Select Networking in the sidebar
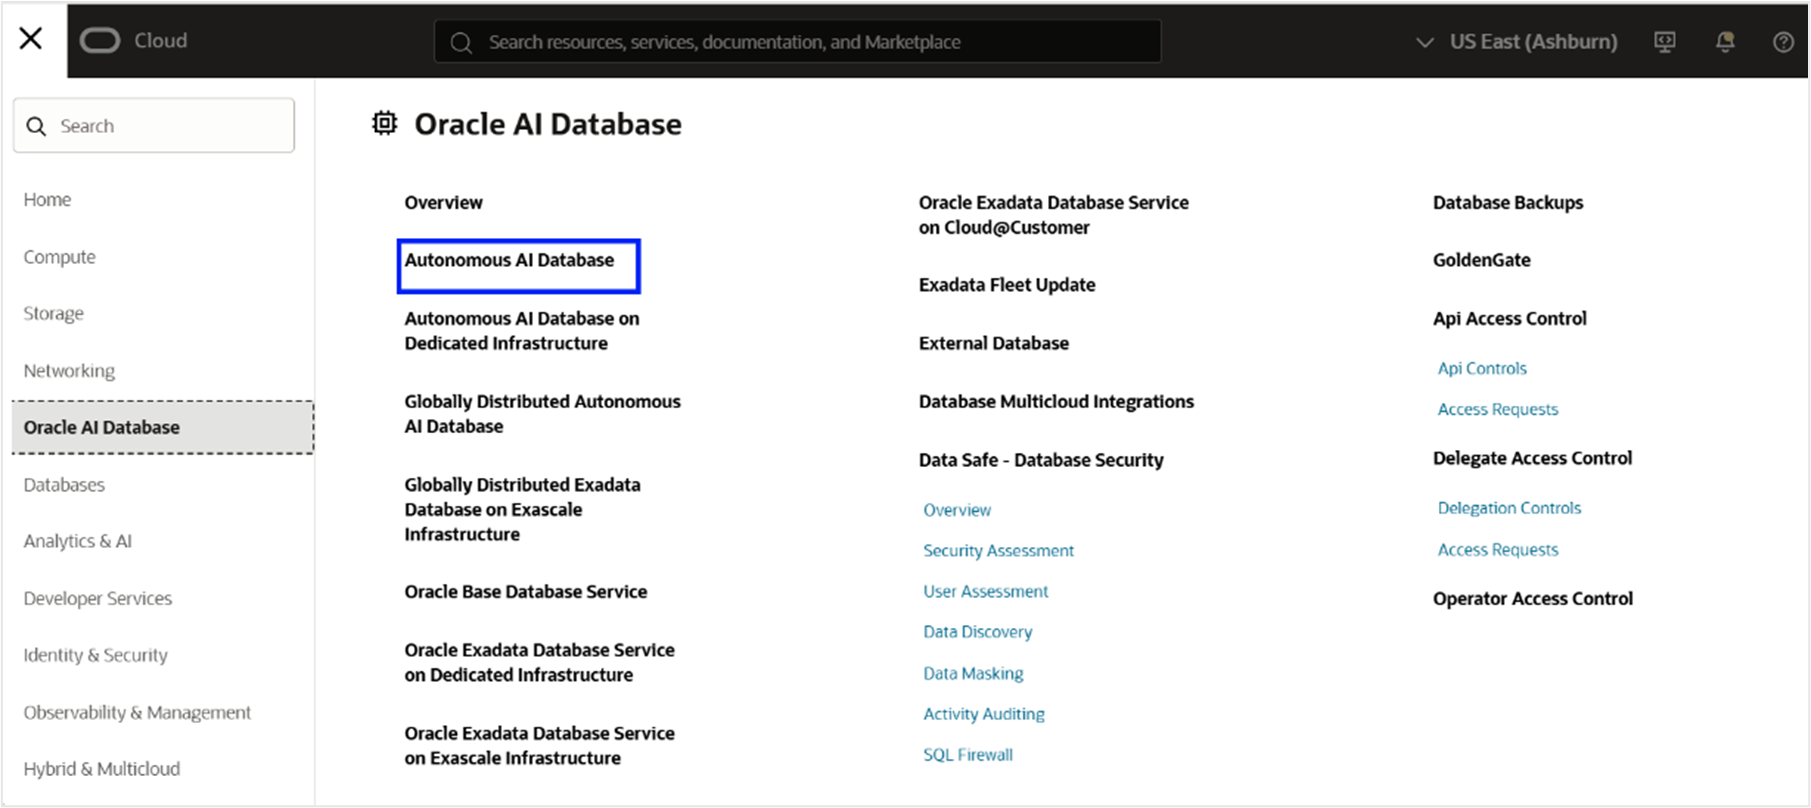 tap(69, 370)
